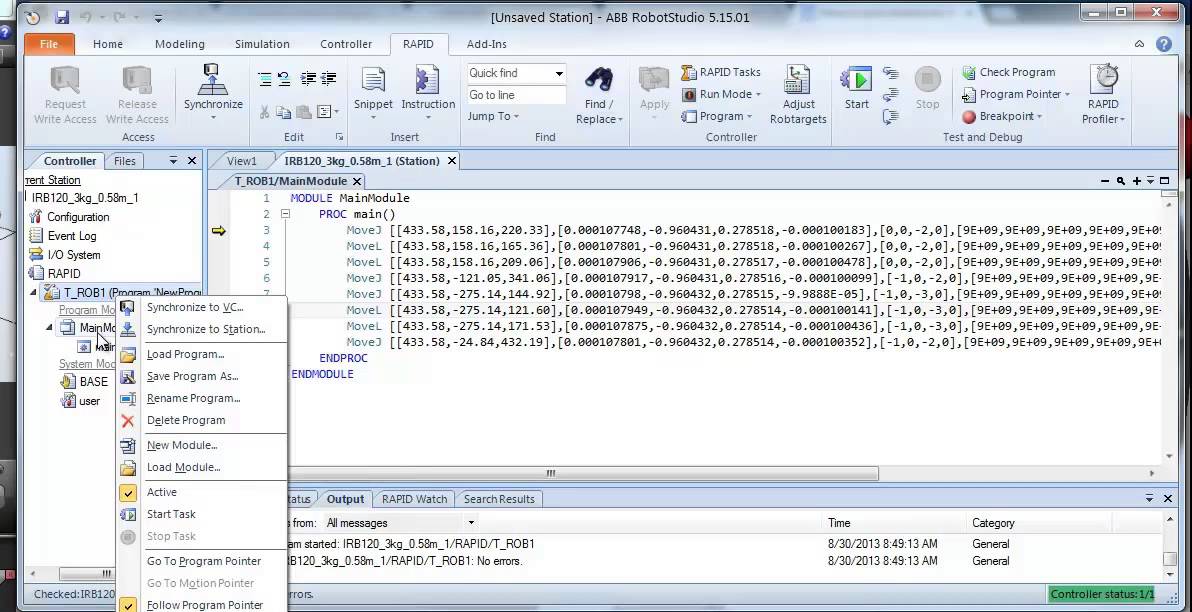Click the Step Over icon
The height and width of the screenshot is (612, 1192).
(891, 95)
